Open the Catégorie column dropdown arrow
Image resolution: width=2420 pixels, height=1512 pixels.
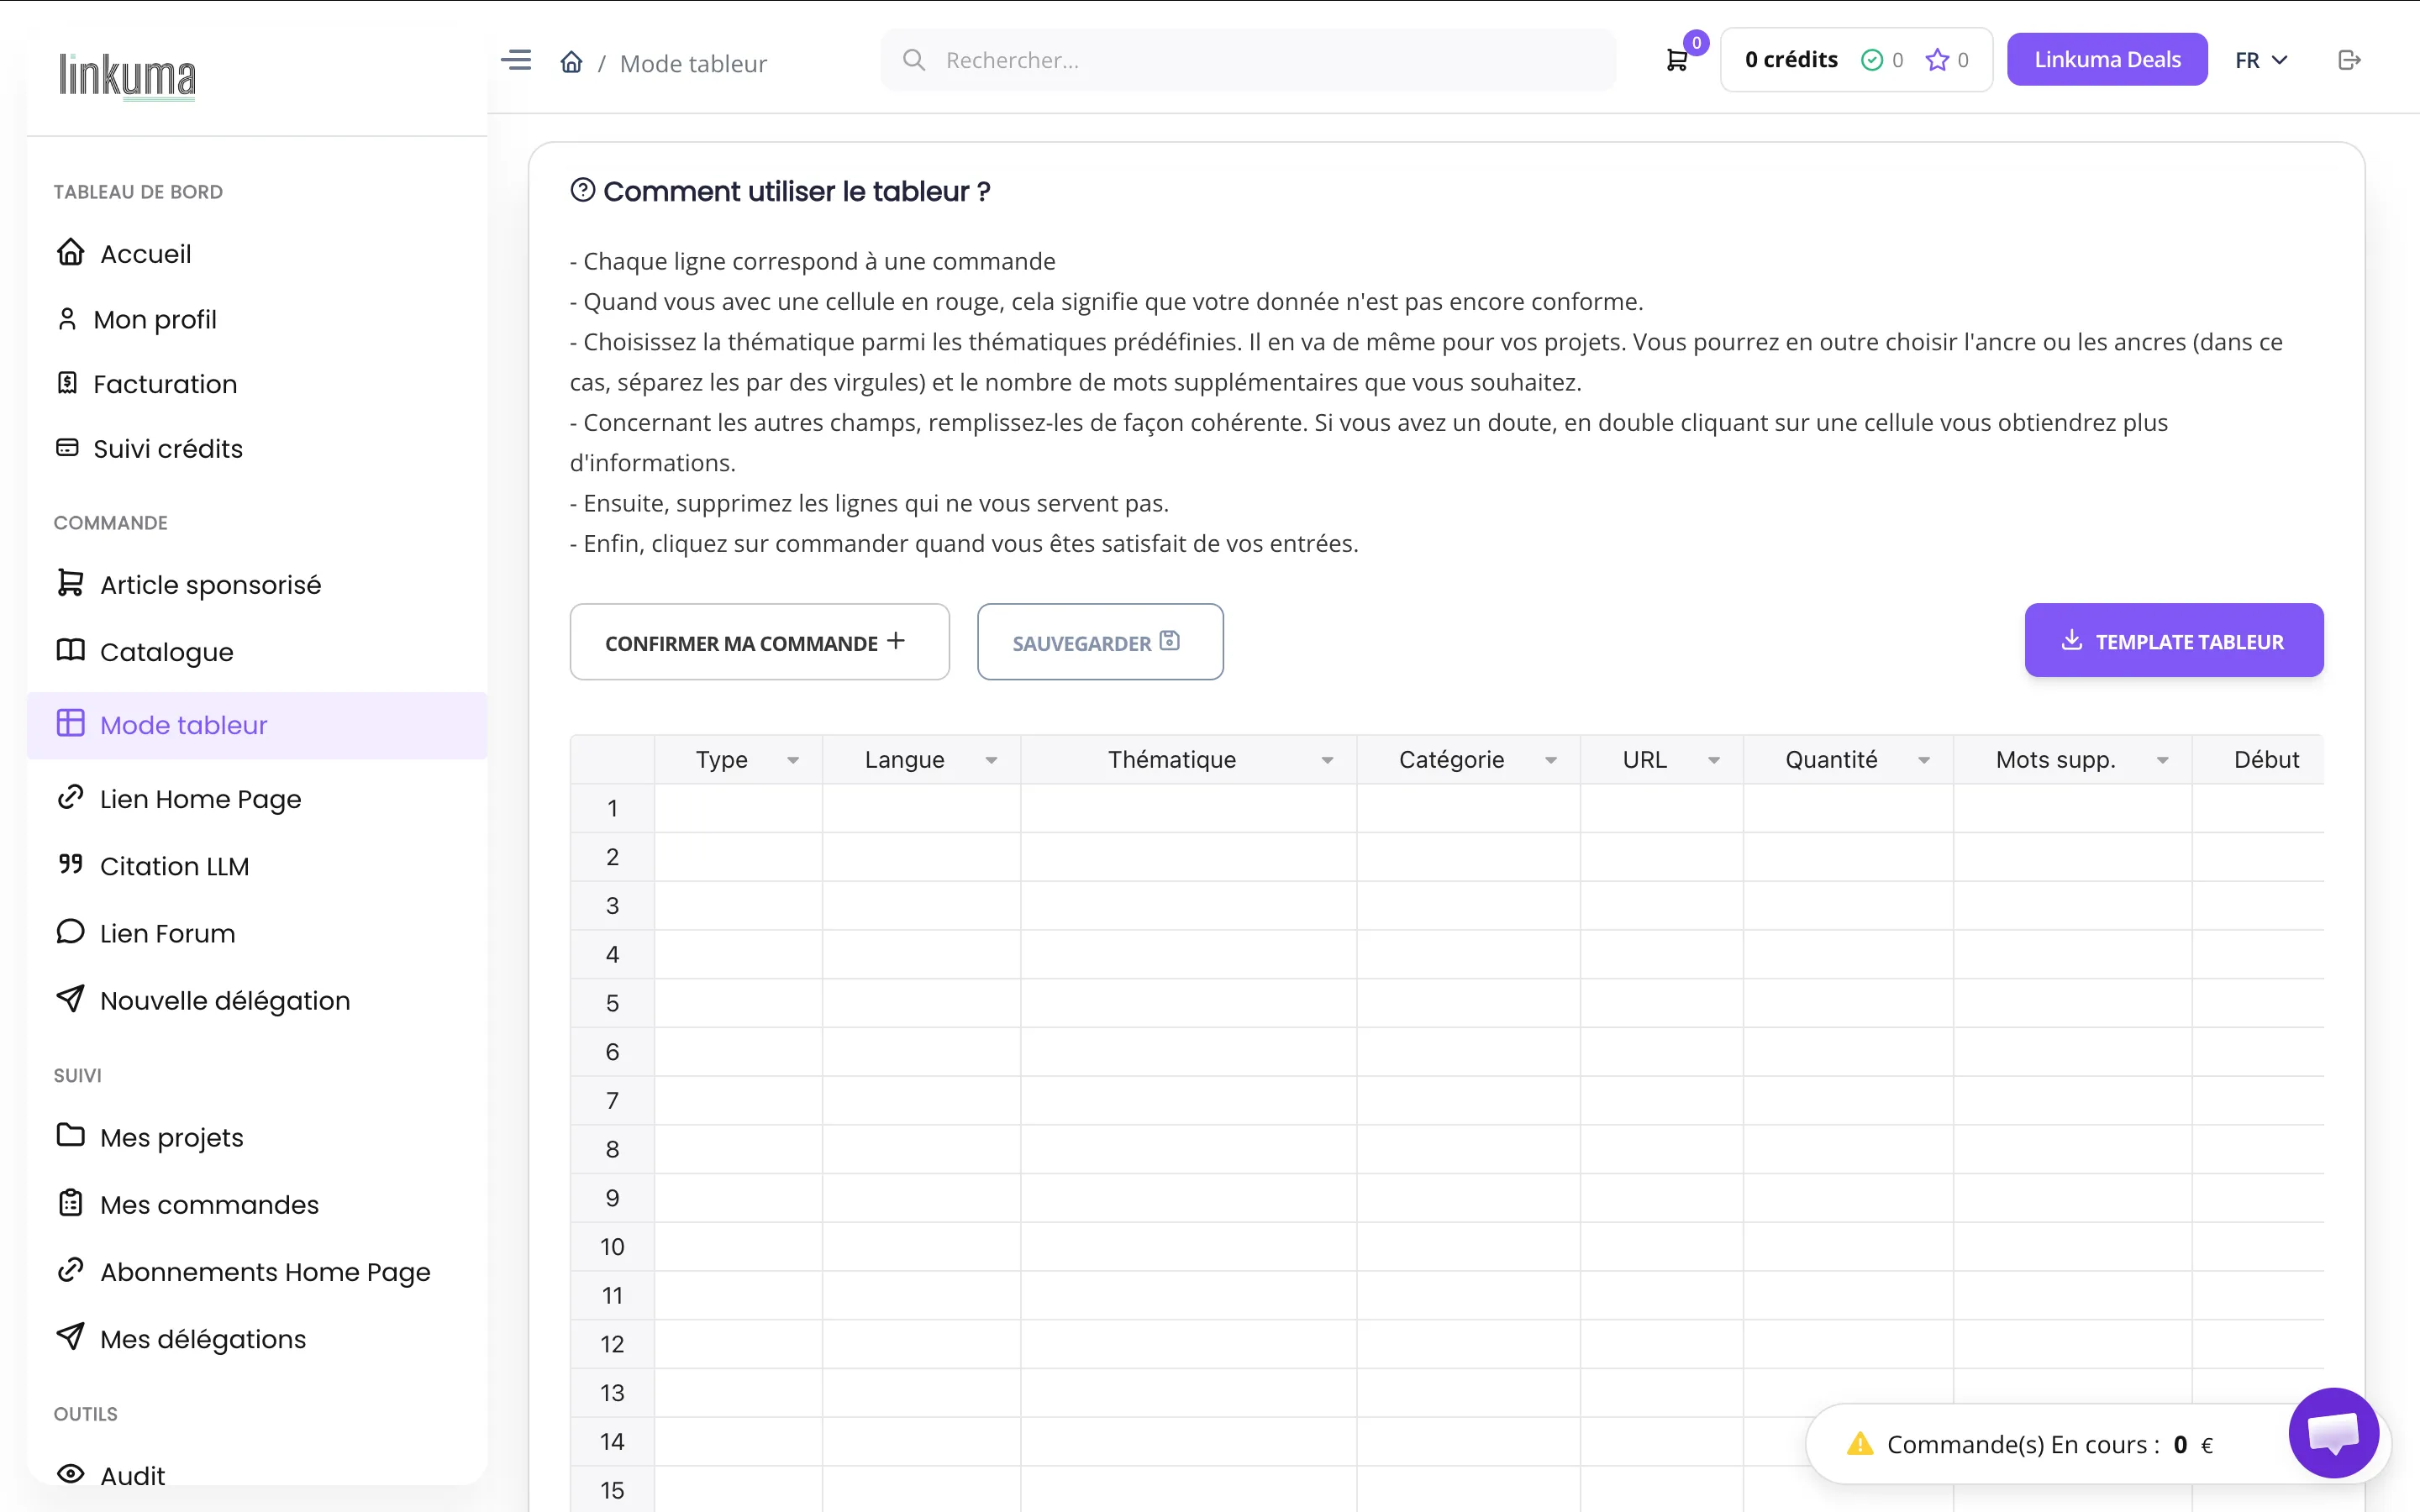tap(1551, 761)
